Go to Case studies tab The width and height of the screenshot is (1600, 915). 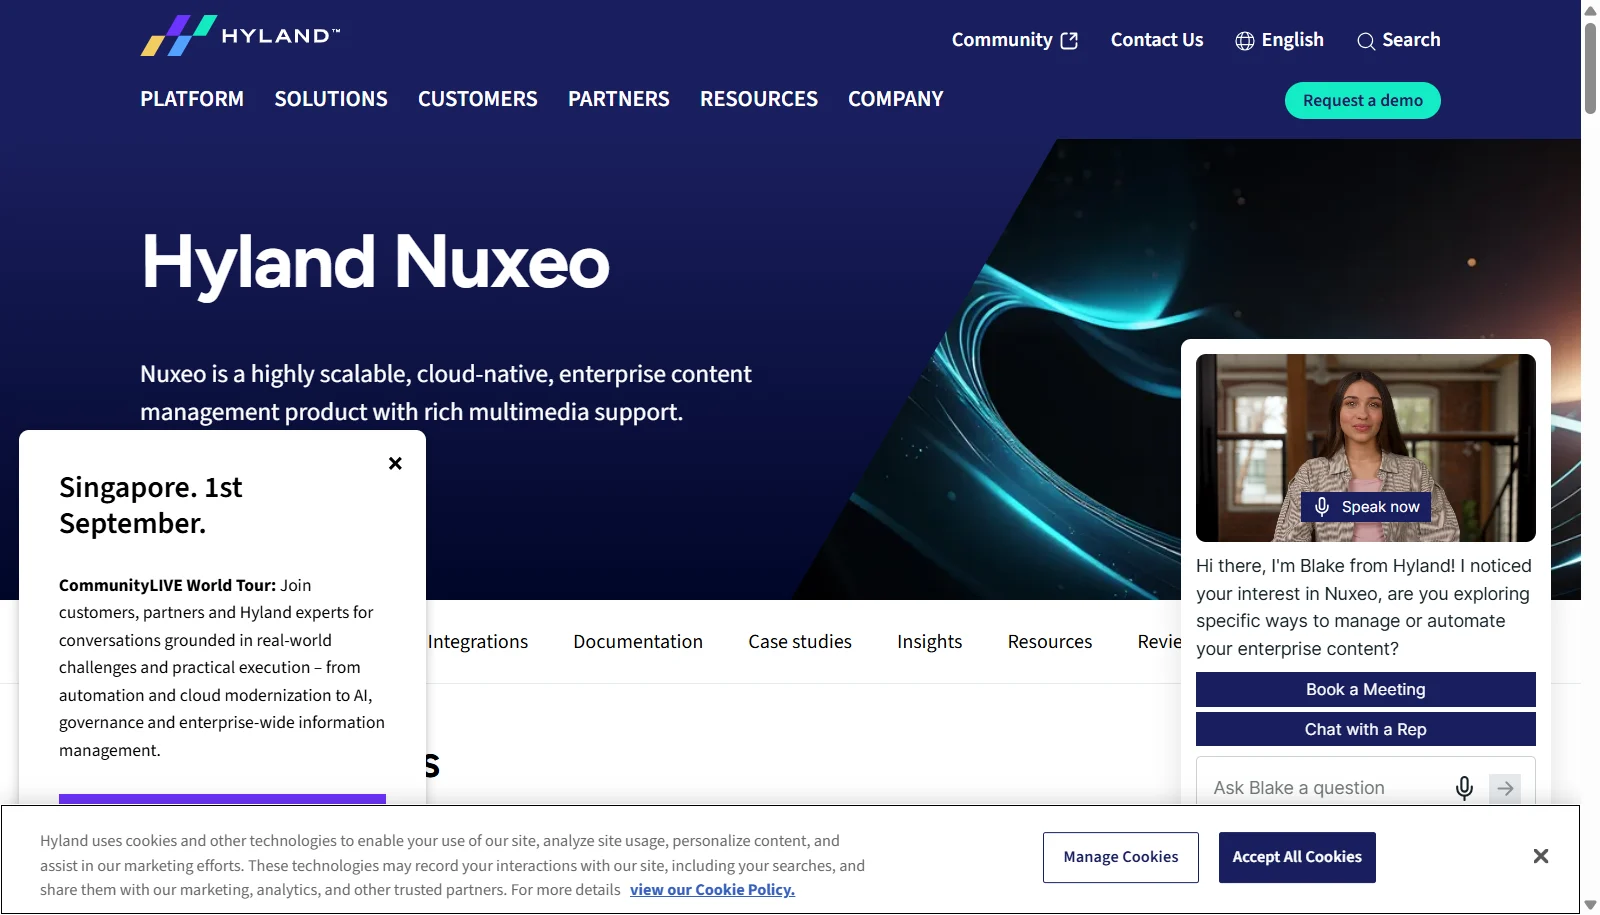(800, 642)
